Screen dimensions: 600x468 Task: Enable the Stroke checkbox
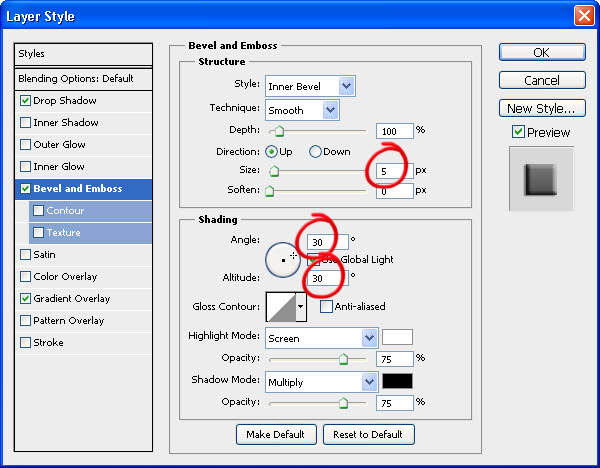[25, 342]
